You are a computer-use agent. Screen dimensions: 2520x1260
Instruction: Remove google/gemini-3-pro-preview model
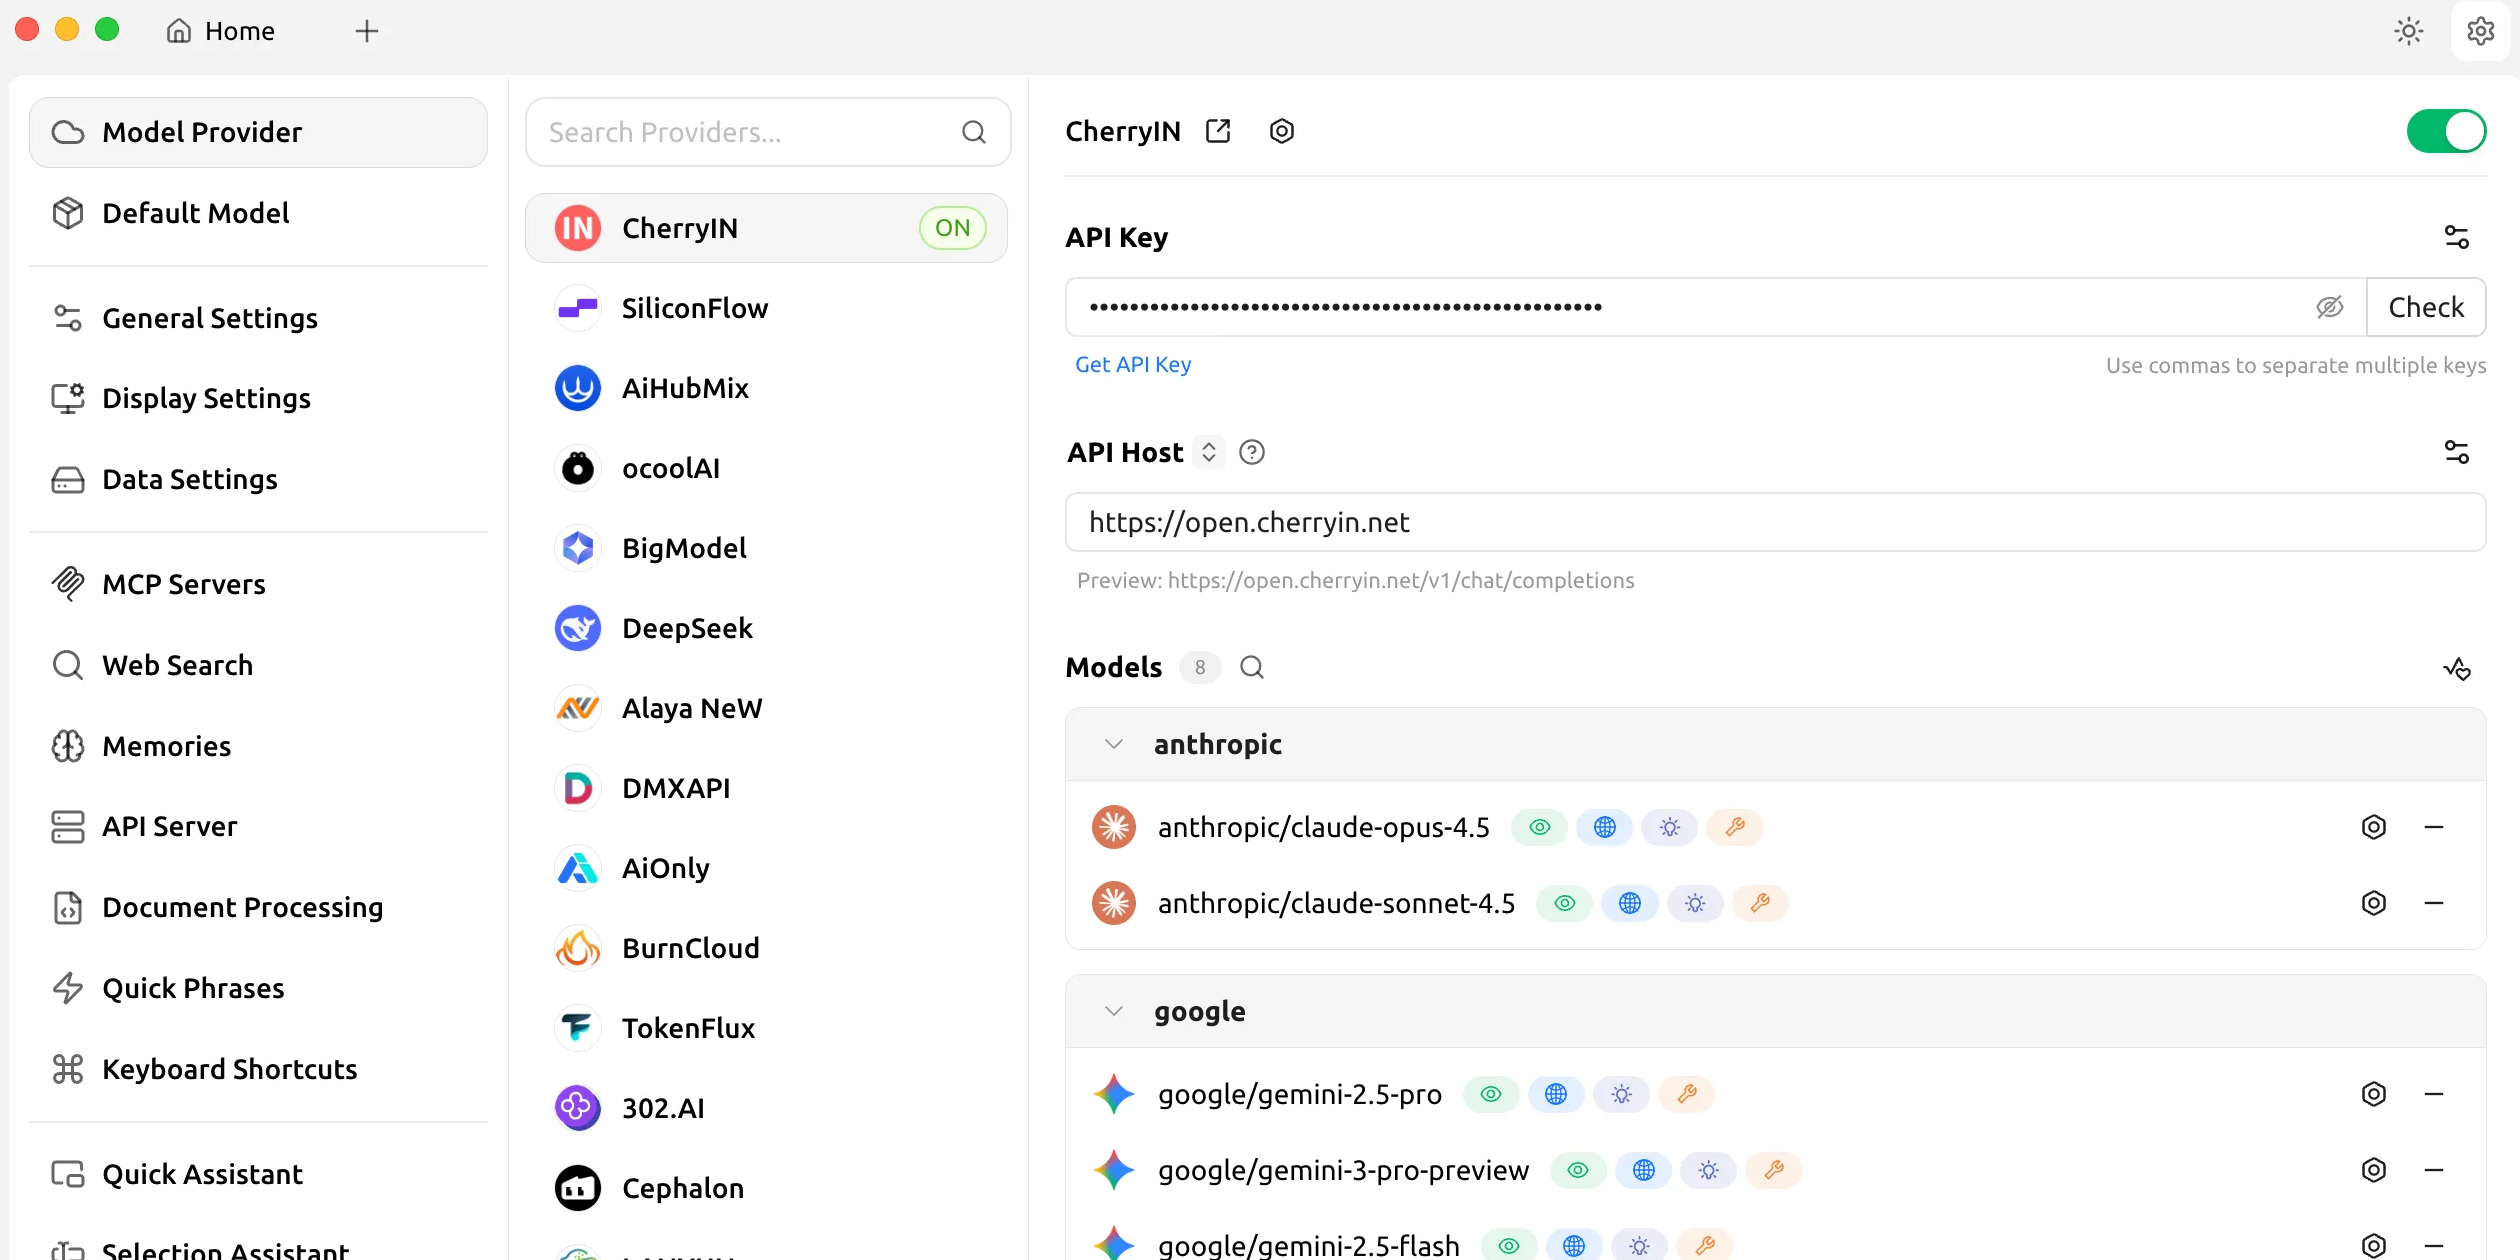pyautogui.click(x=2434, y=1170)
